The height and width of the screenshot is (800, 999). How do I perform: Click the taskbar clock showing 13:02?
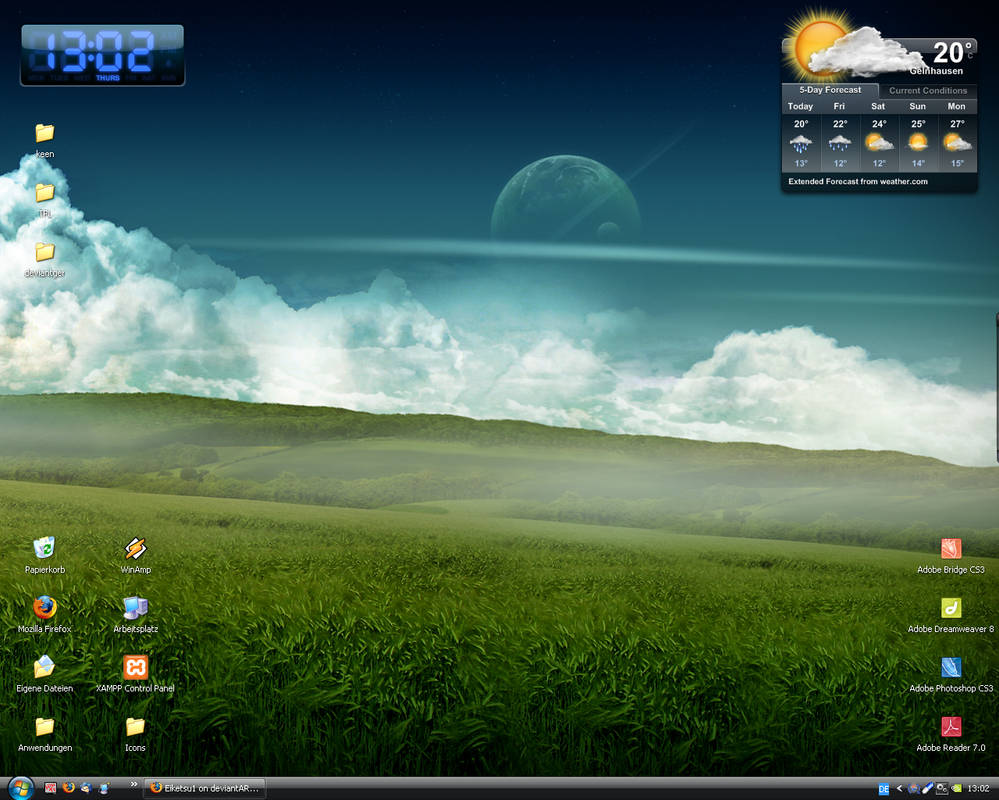point(978,789)
